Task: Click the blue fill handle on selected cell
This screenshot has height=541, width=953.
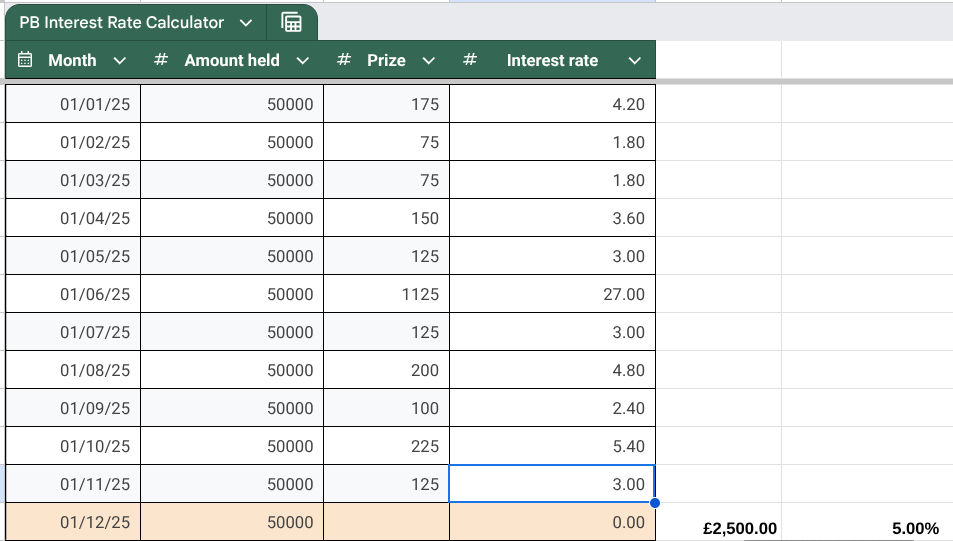Action: tap(655, 502)
